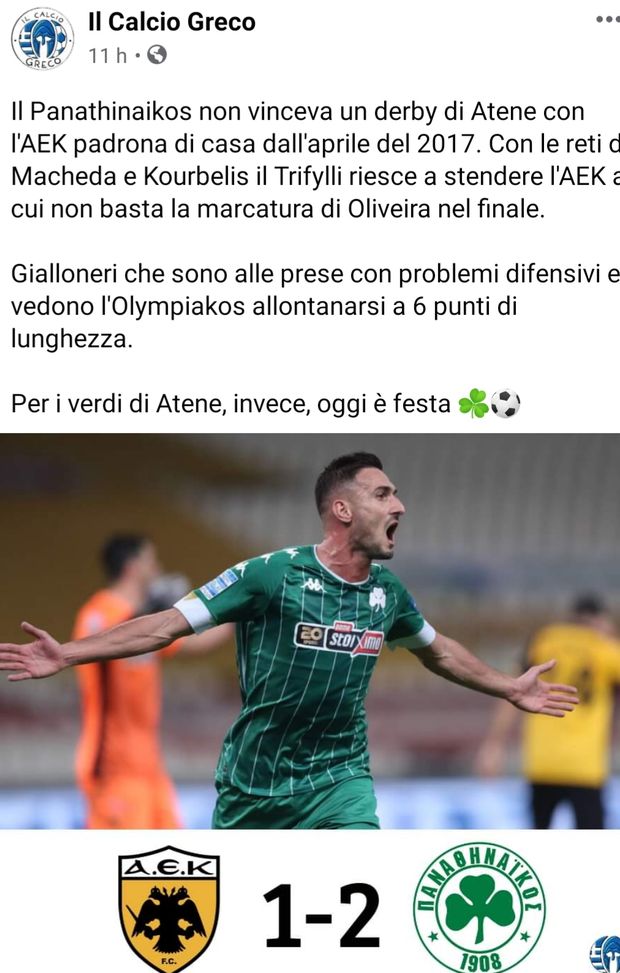This screenshot has width=620, height=973.
Task: Click the shamrock emoji after festa
Action: (x=473, y=404)
